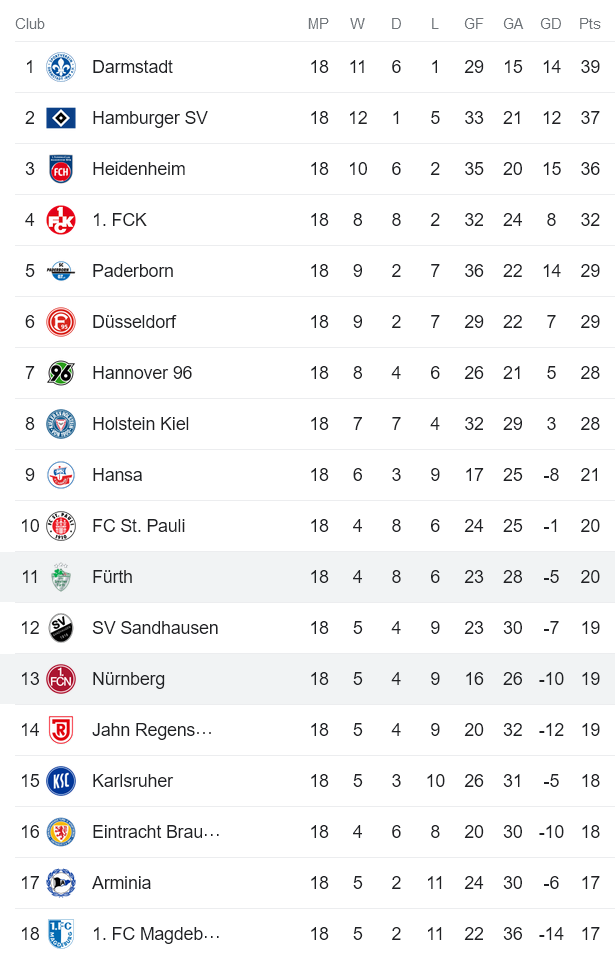Sort by the GD column header
This screenshot has width=615, height=963.
(x=551, y=24)
